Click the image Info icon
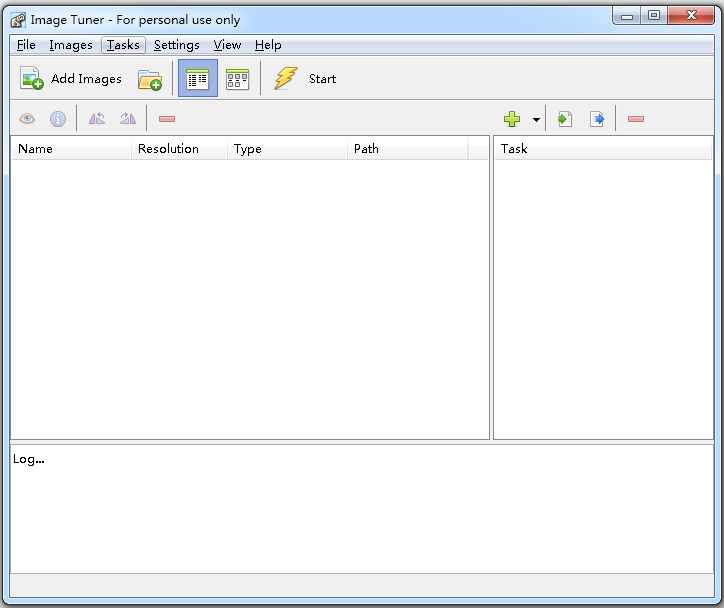Image resolution: width=724 pixels, height=608 pixels. click(x=58, y=119)
